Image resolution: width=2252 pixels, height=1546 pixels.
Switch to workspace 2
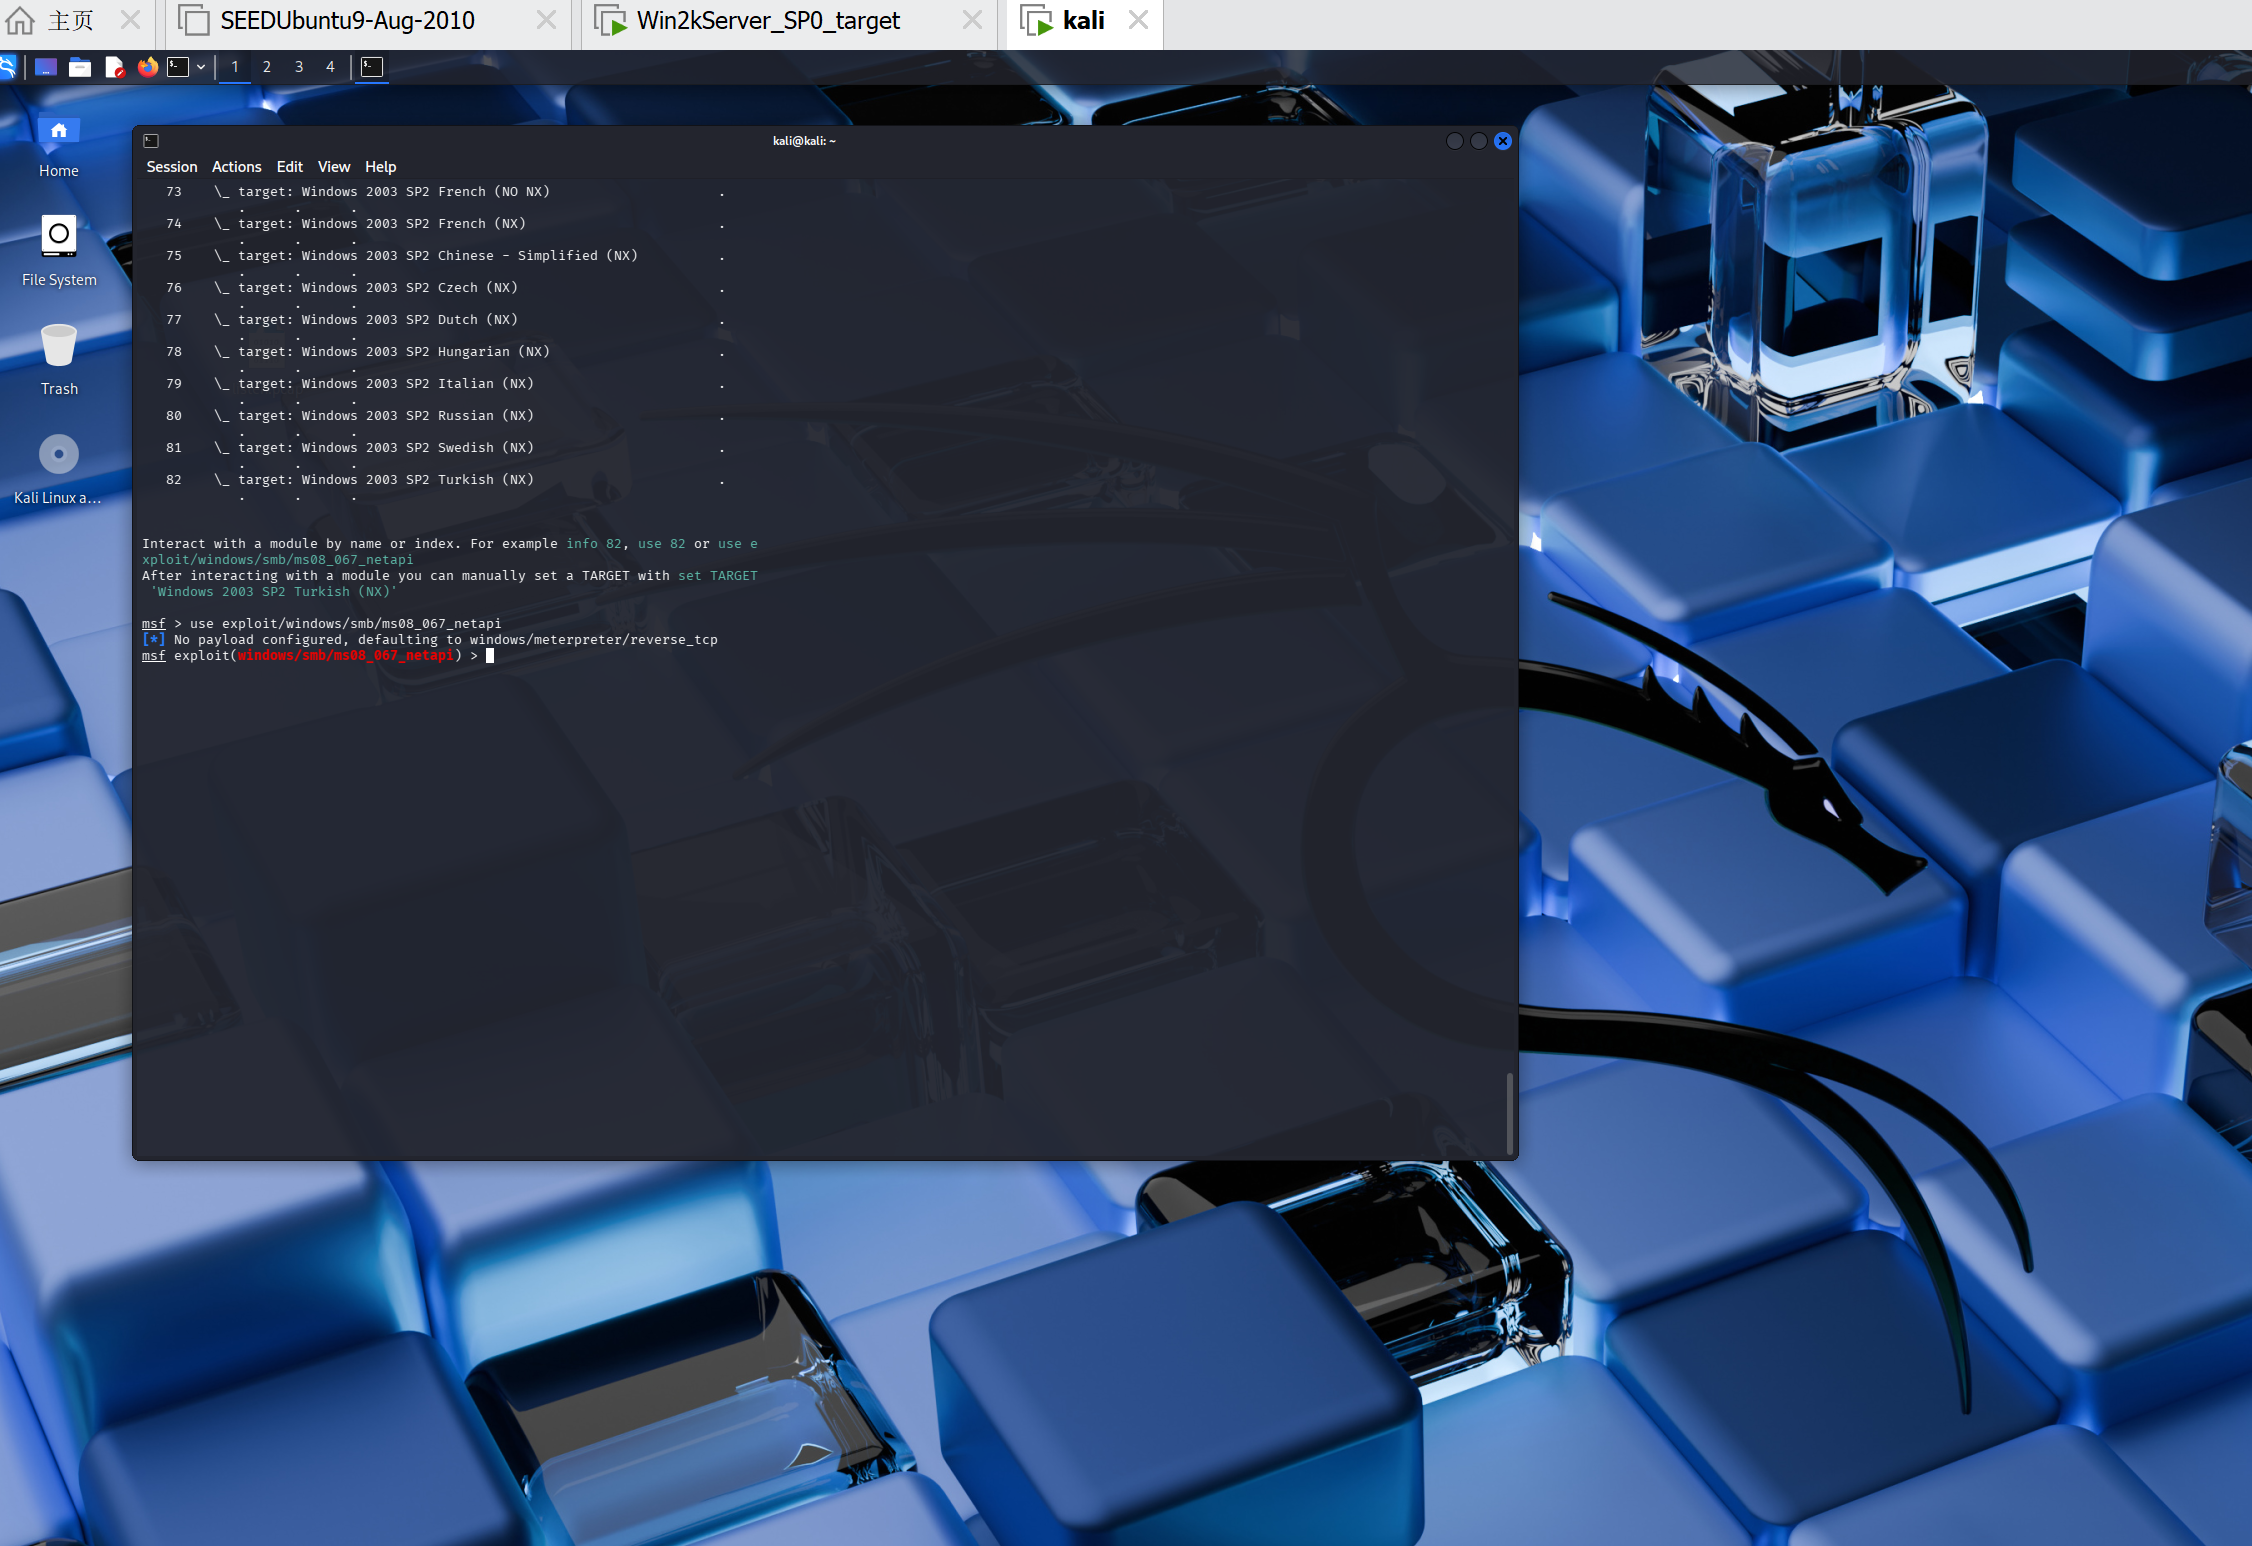coord(267,67)
